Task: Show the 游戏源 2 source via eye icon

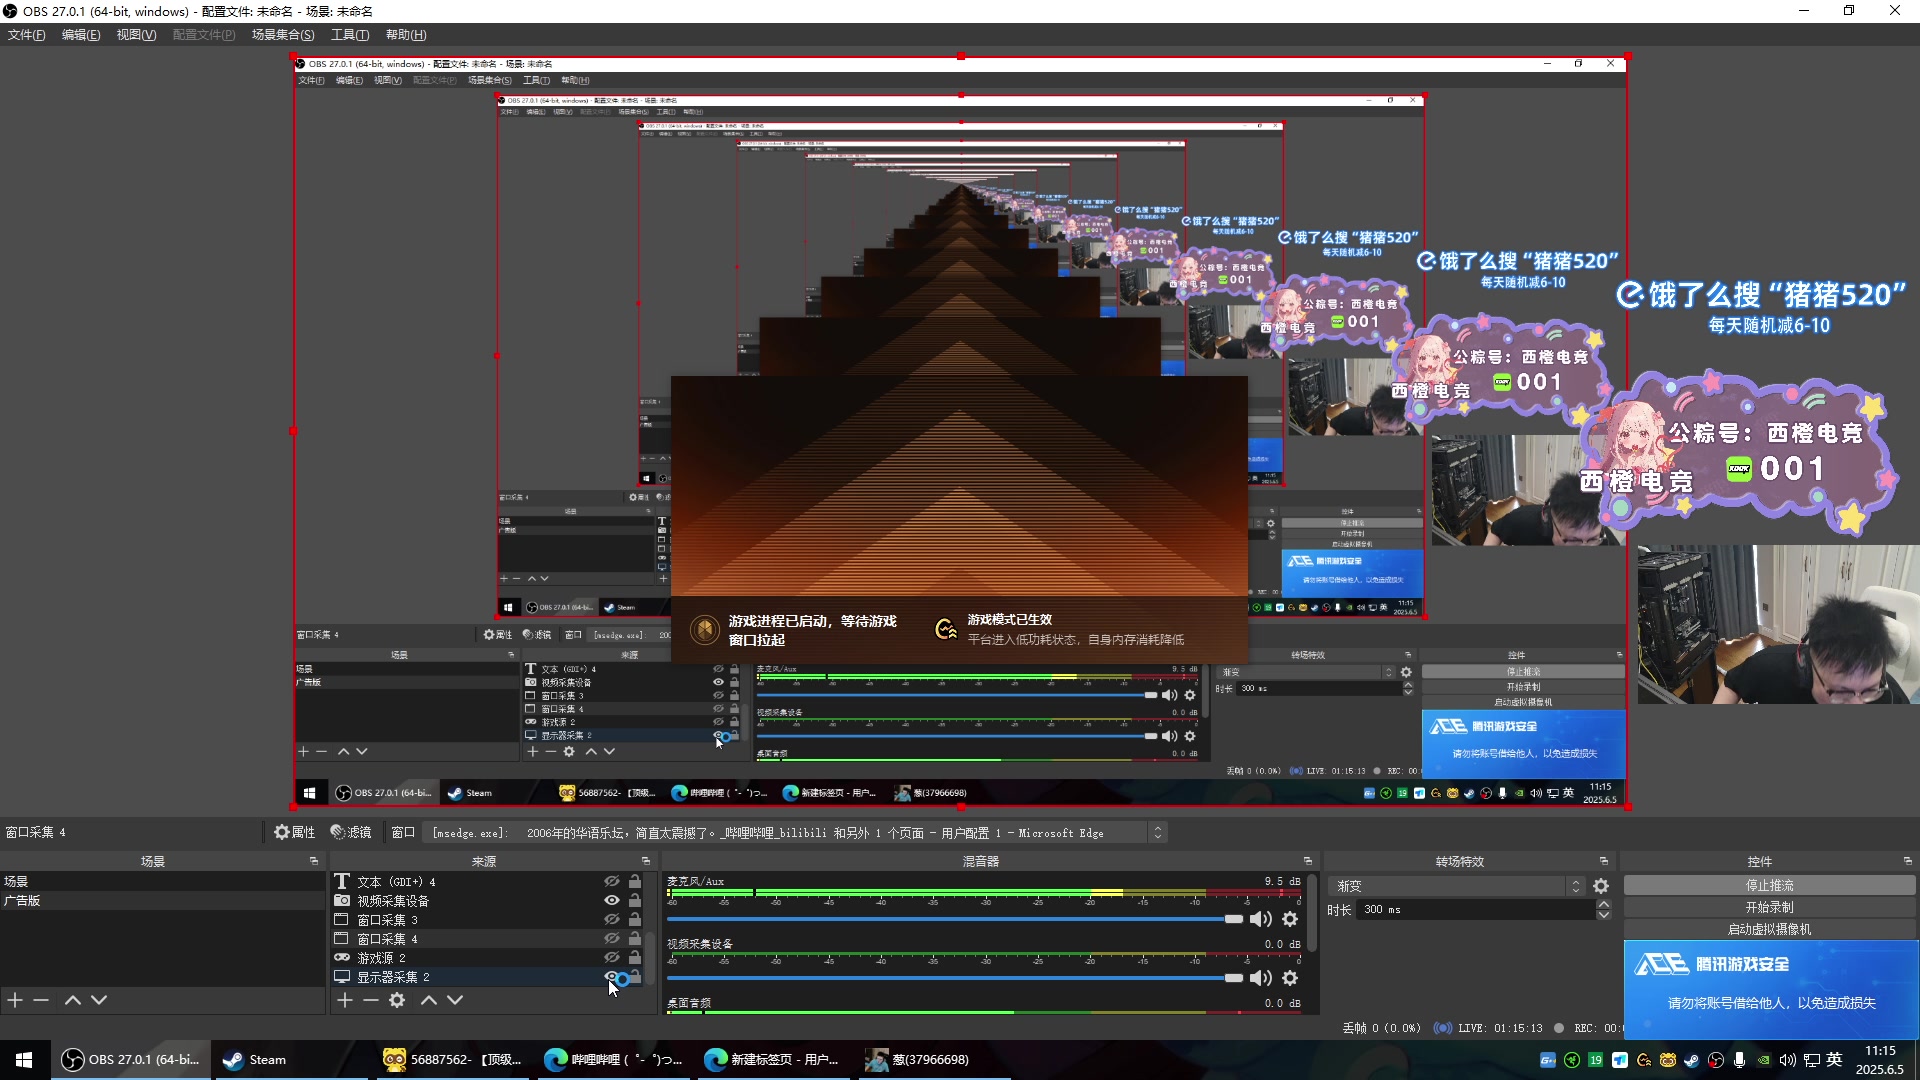Action: 612,958
